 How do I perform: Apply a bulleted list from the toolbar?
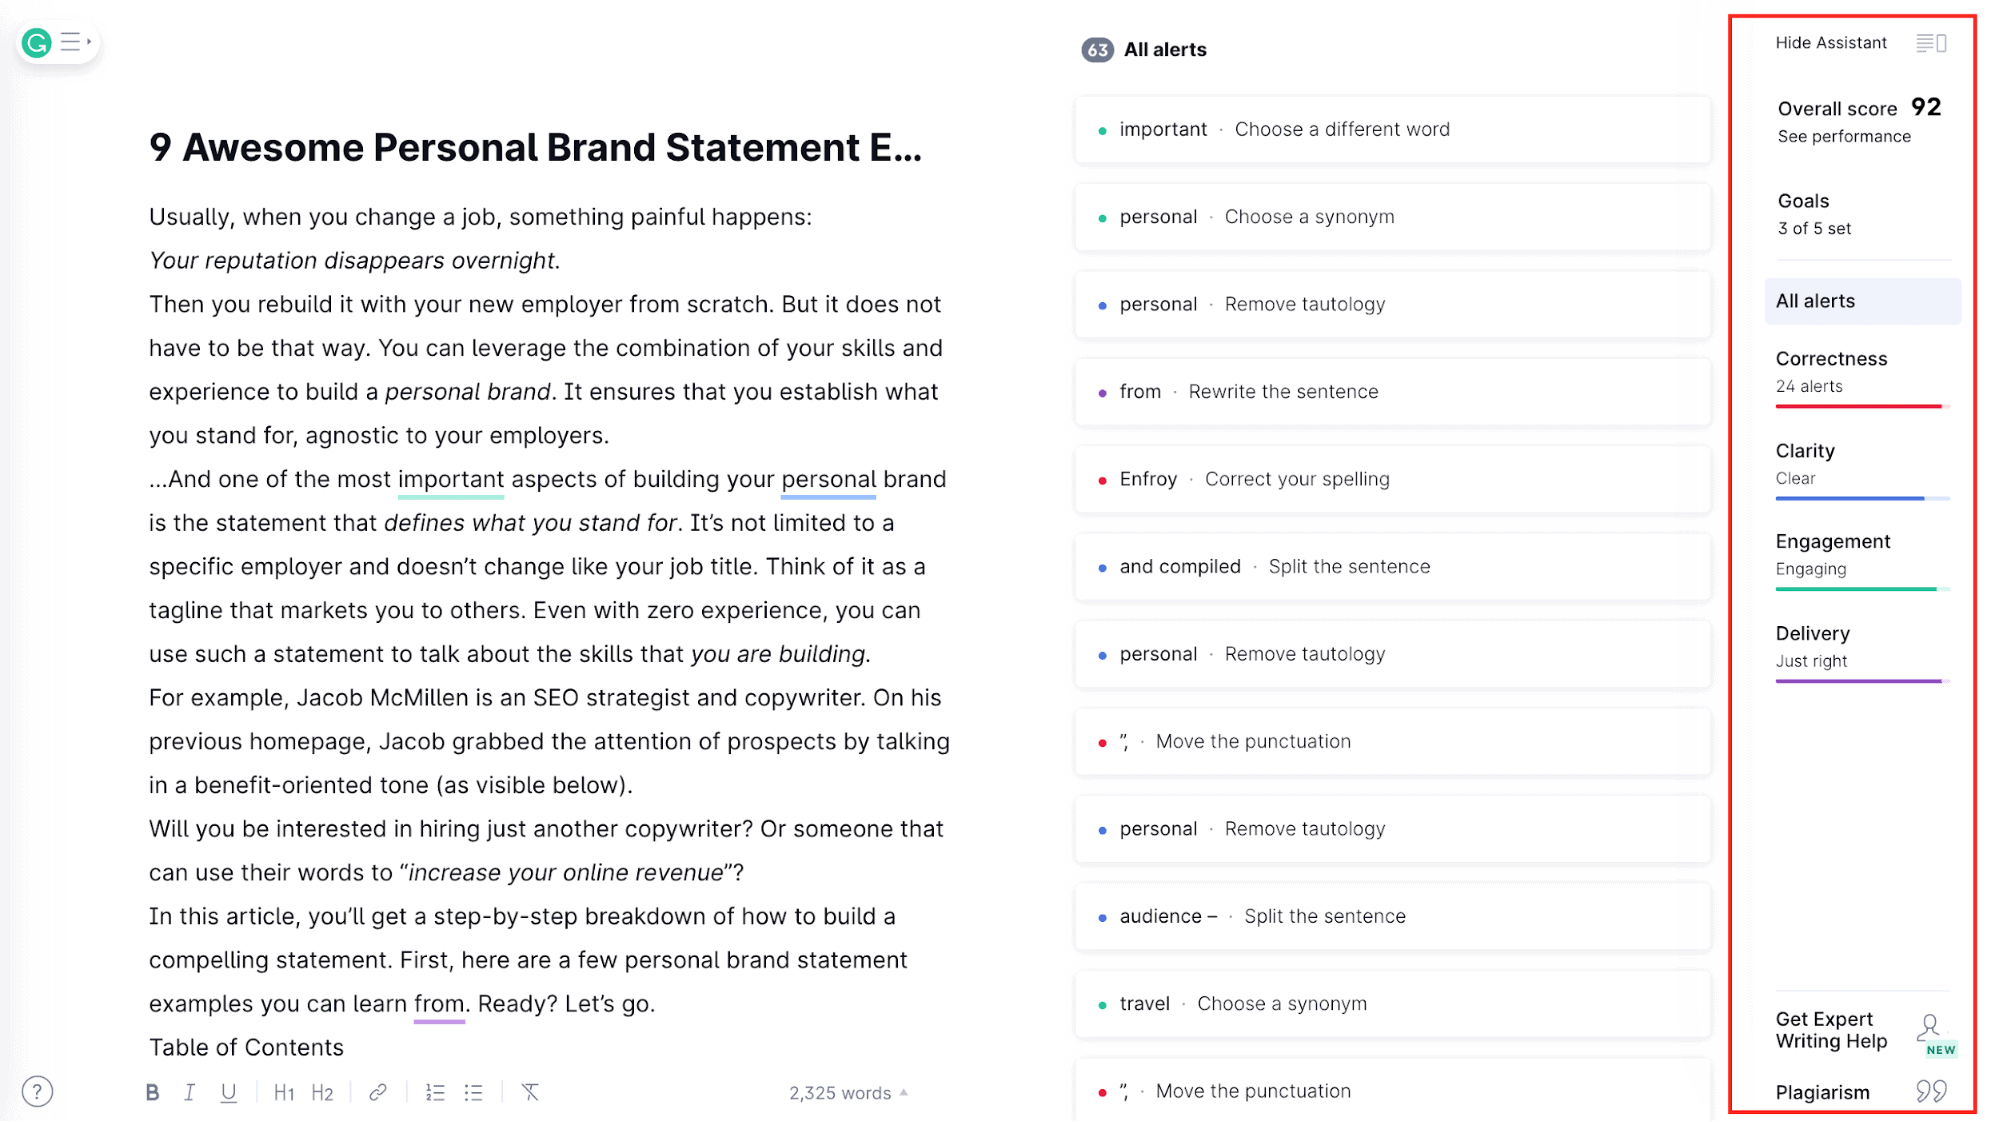(x=473, y=1092)
